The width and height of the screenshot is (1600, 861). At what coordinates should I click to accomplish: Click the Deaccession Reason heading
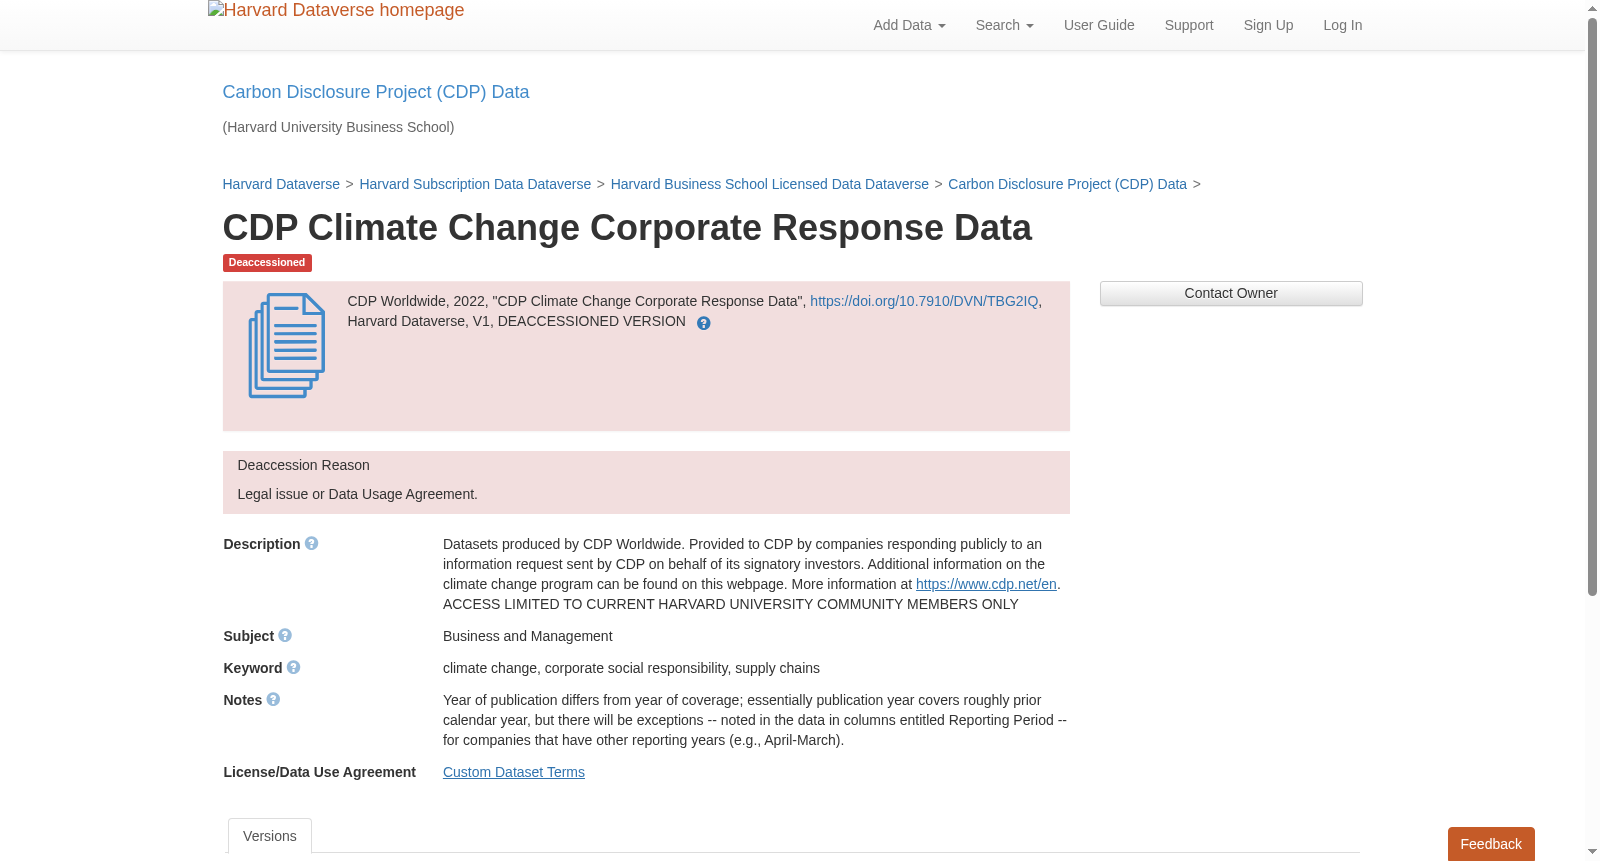click(x=304, y=465)
